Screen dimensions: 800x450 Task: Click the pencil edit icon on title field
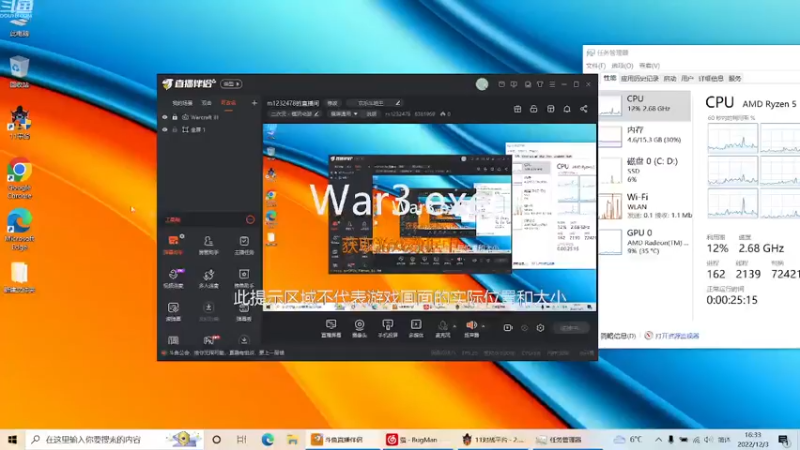(397, 103)
